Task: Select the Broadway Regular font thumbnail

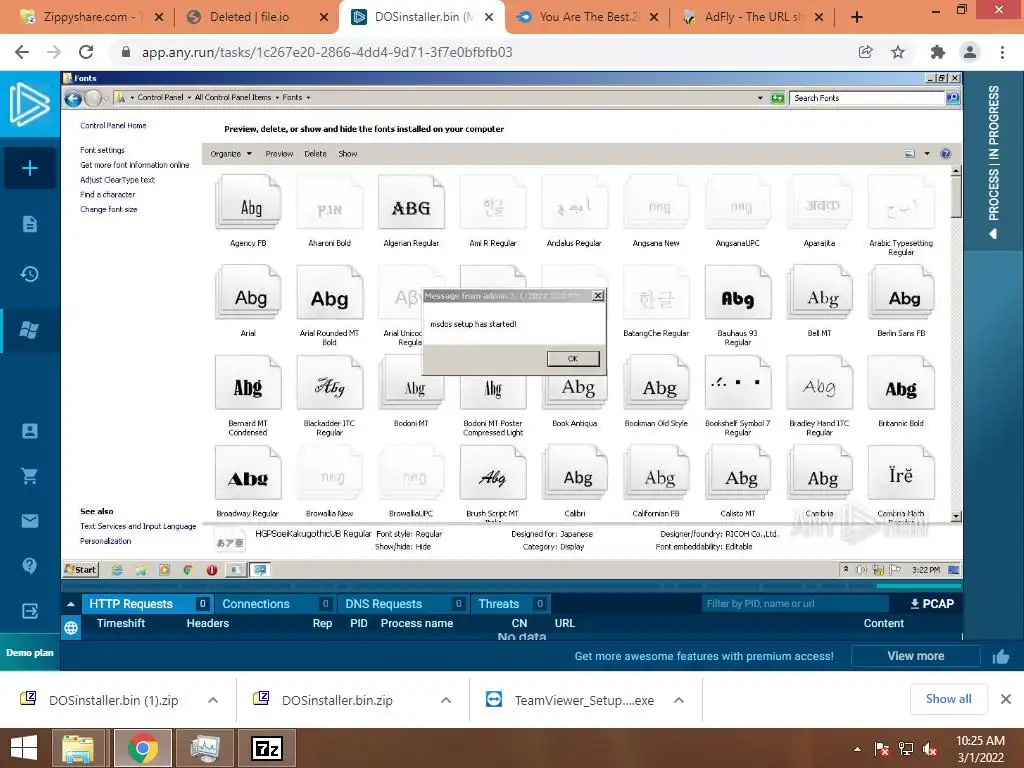Action: [248, 473]
